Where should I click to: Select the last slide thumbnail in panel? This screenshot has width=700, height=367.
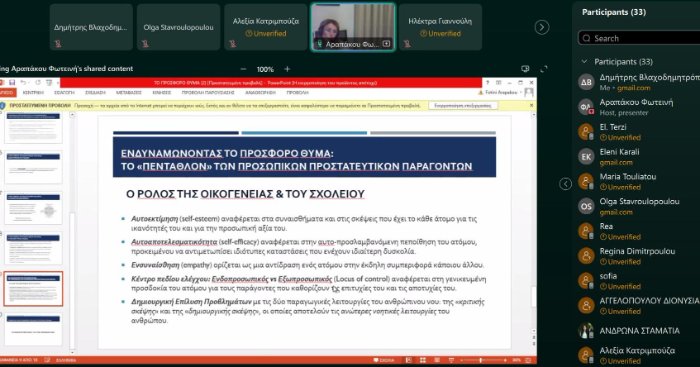[x=33, y=329]
